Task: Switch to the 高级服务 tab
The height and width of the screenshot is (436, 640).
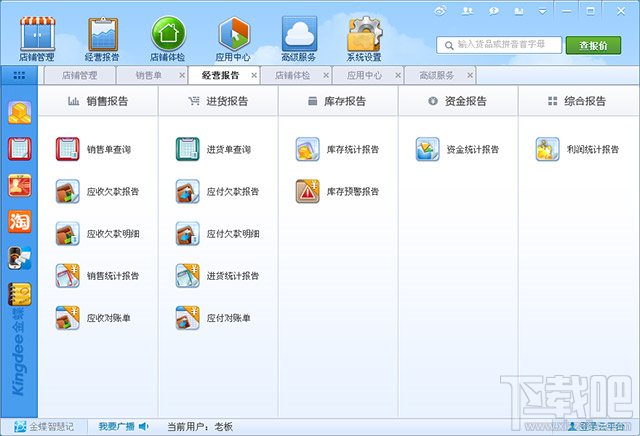Action: point(436,76)
